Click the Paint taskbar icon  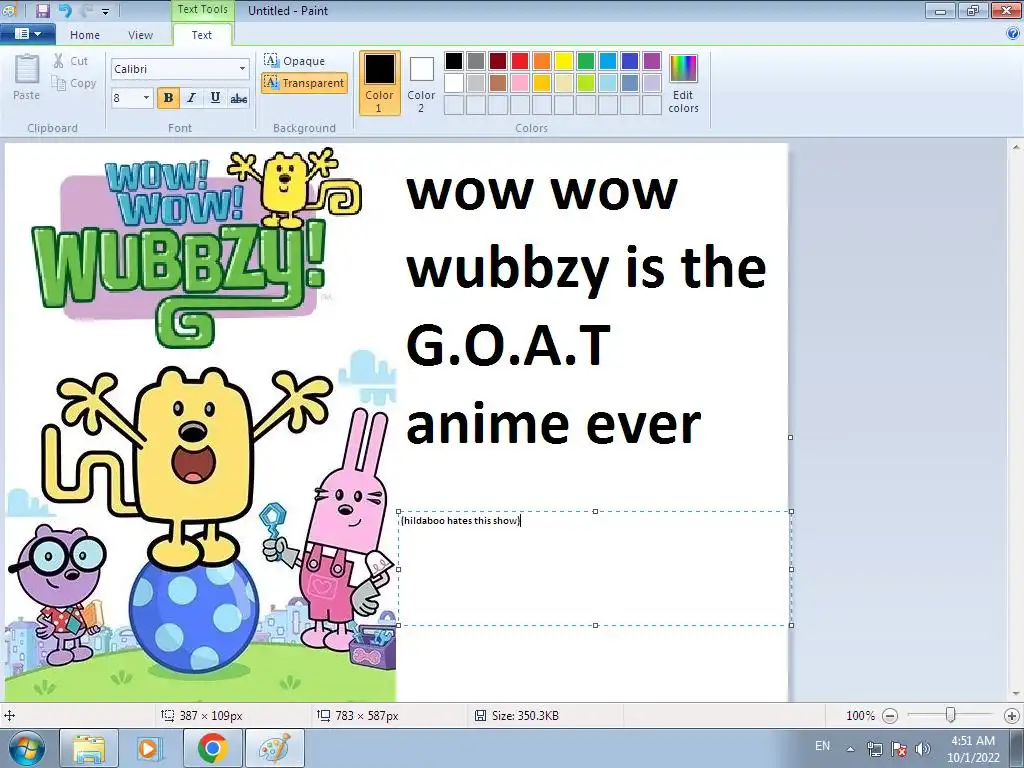click(275, 748)
